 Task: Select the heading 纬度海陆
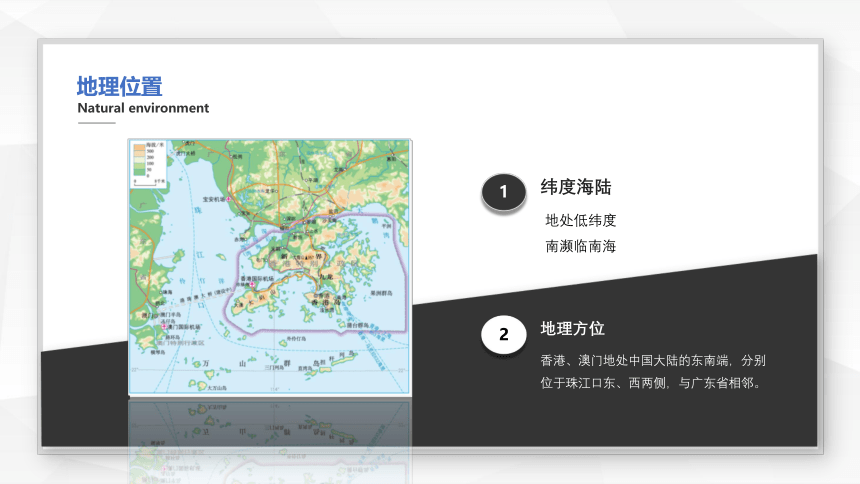(576, 187)
